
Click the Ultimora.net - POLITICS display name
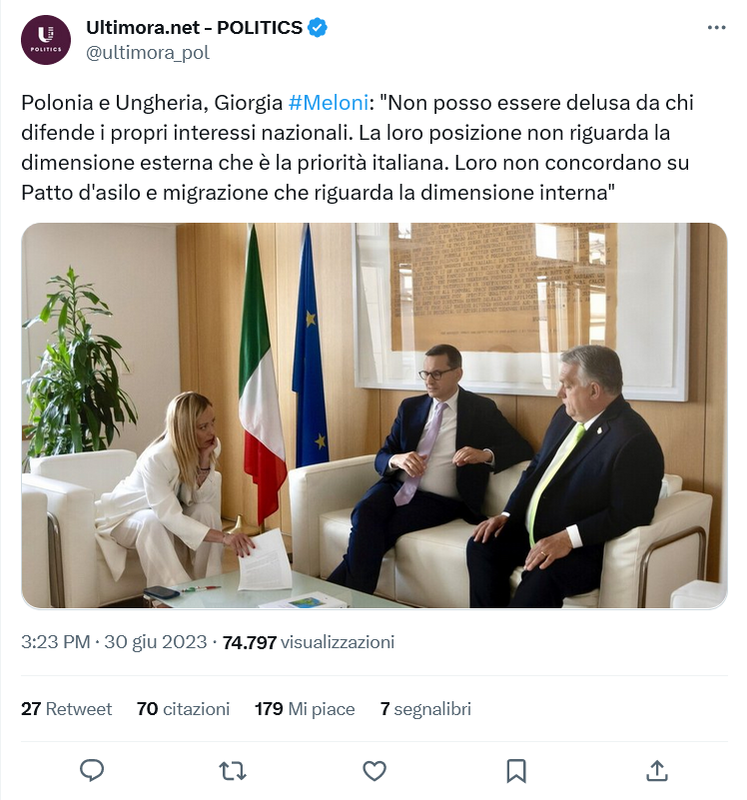point(194,28)
